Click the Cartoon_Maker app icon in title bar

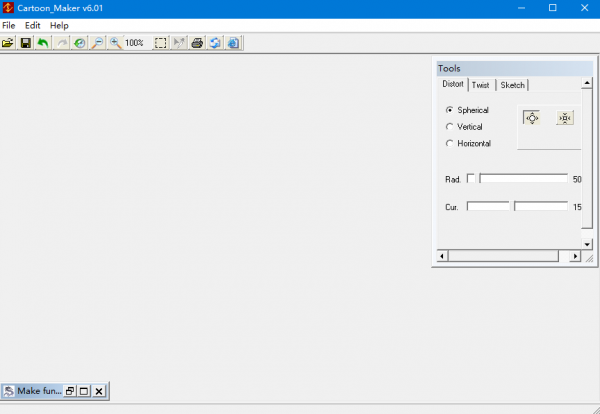[8, 8]
